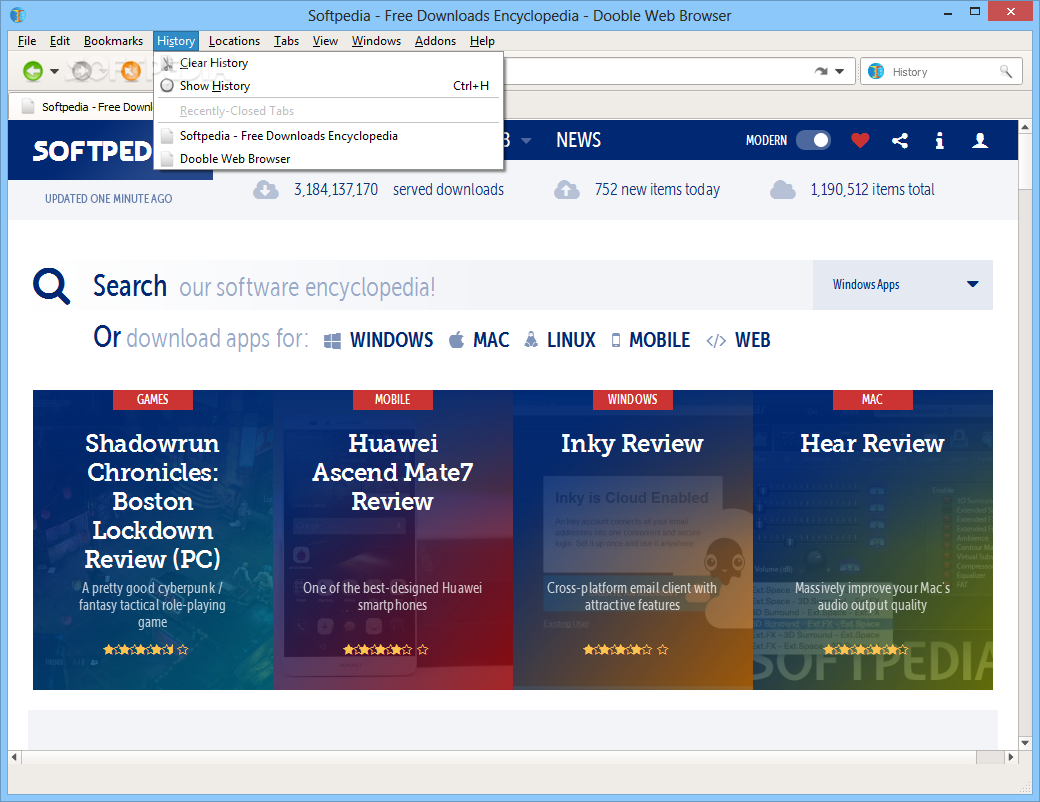Open the Edit menu

[60, 40]
